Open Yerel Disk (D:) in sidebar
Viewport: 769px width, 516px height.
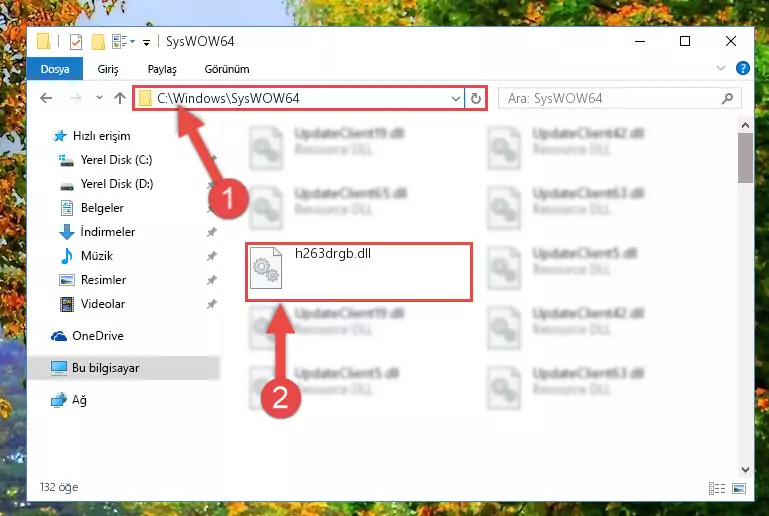[106, 184]
